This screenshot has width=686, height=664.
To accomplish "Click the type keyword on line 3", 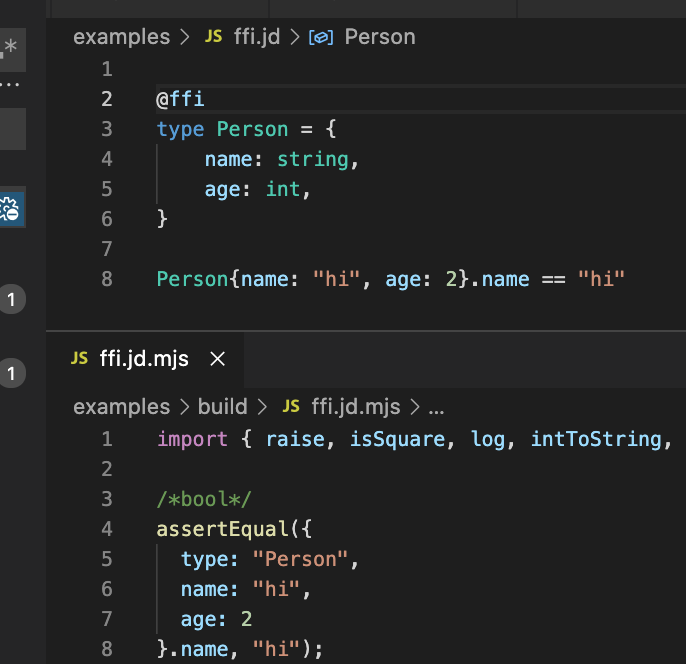I will point(180,129).
